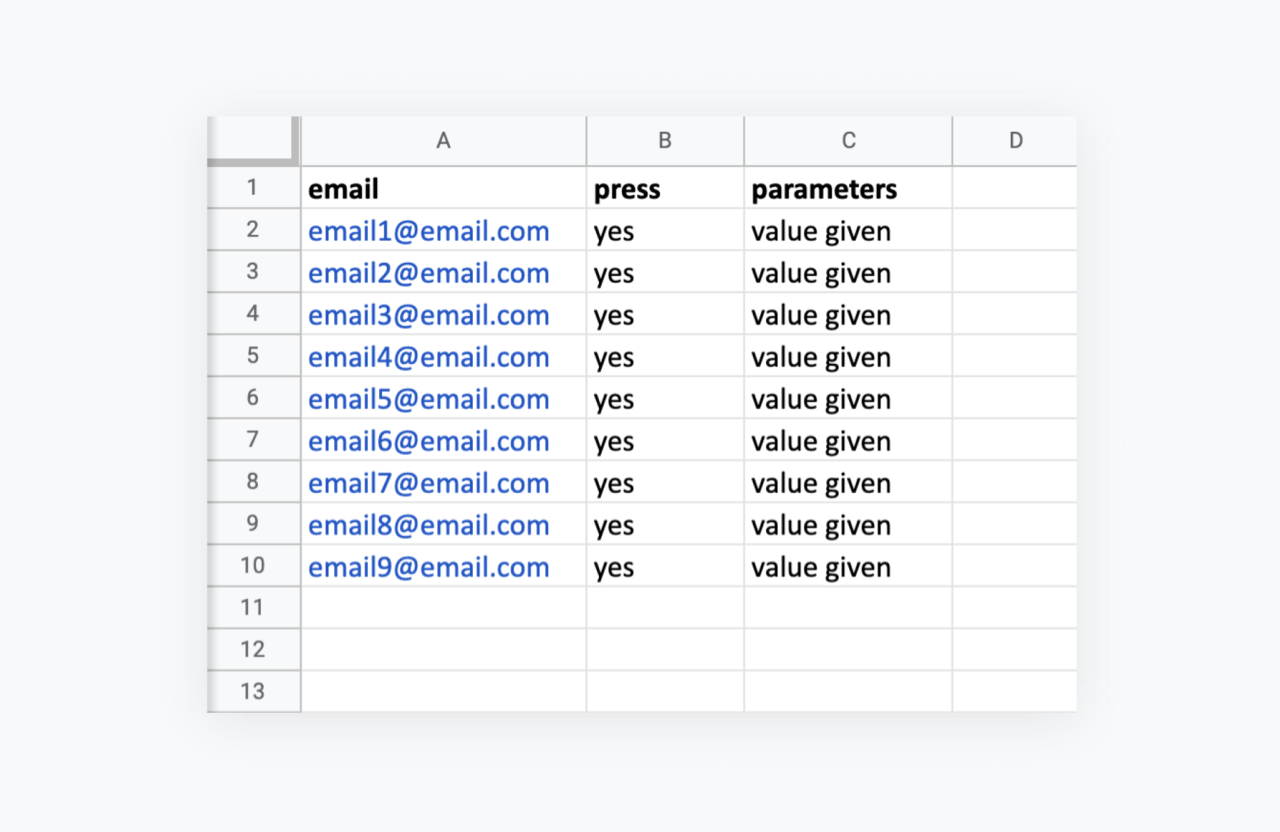Click the 'press' header cell
1280x832 pixels.
click(x=665, y=188)
